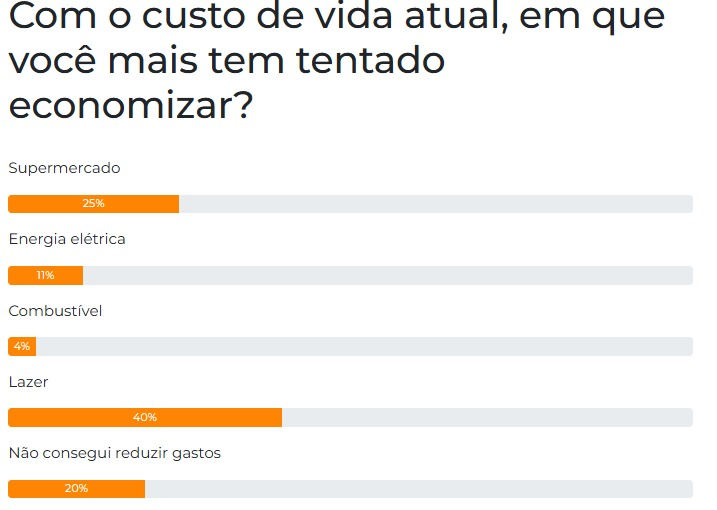The width and height of the screenshot is (717, 510).
Task: Click orange end of the Supermercado bar
Action: pos(174,204)
